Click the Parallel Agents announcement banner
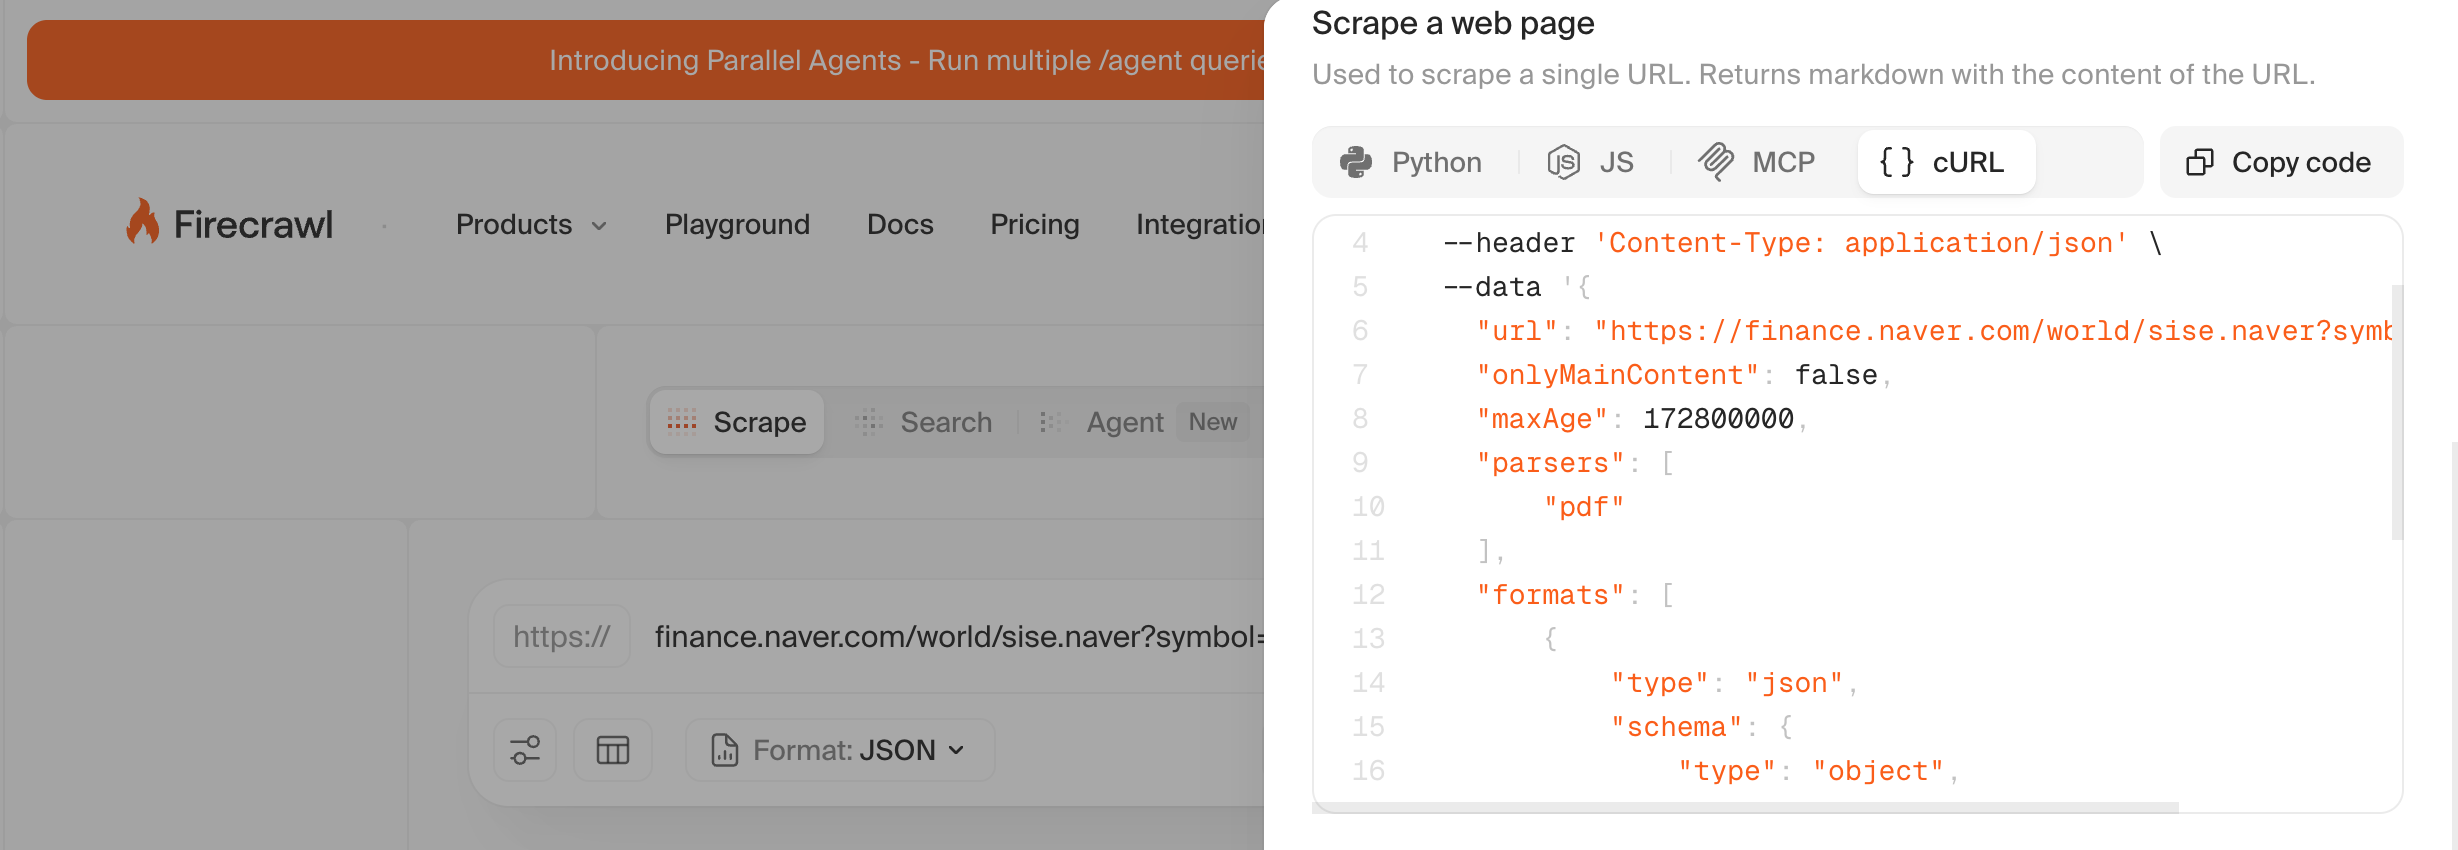 coord(646,60)
